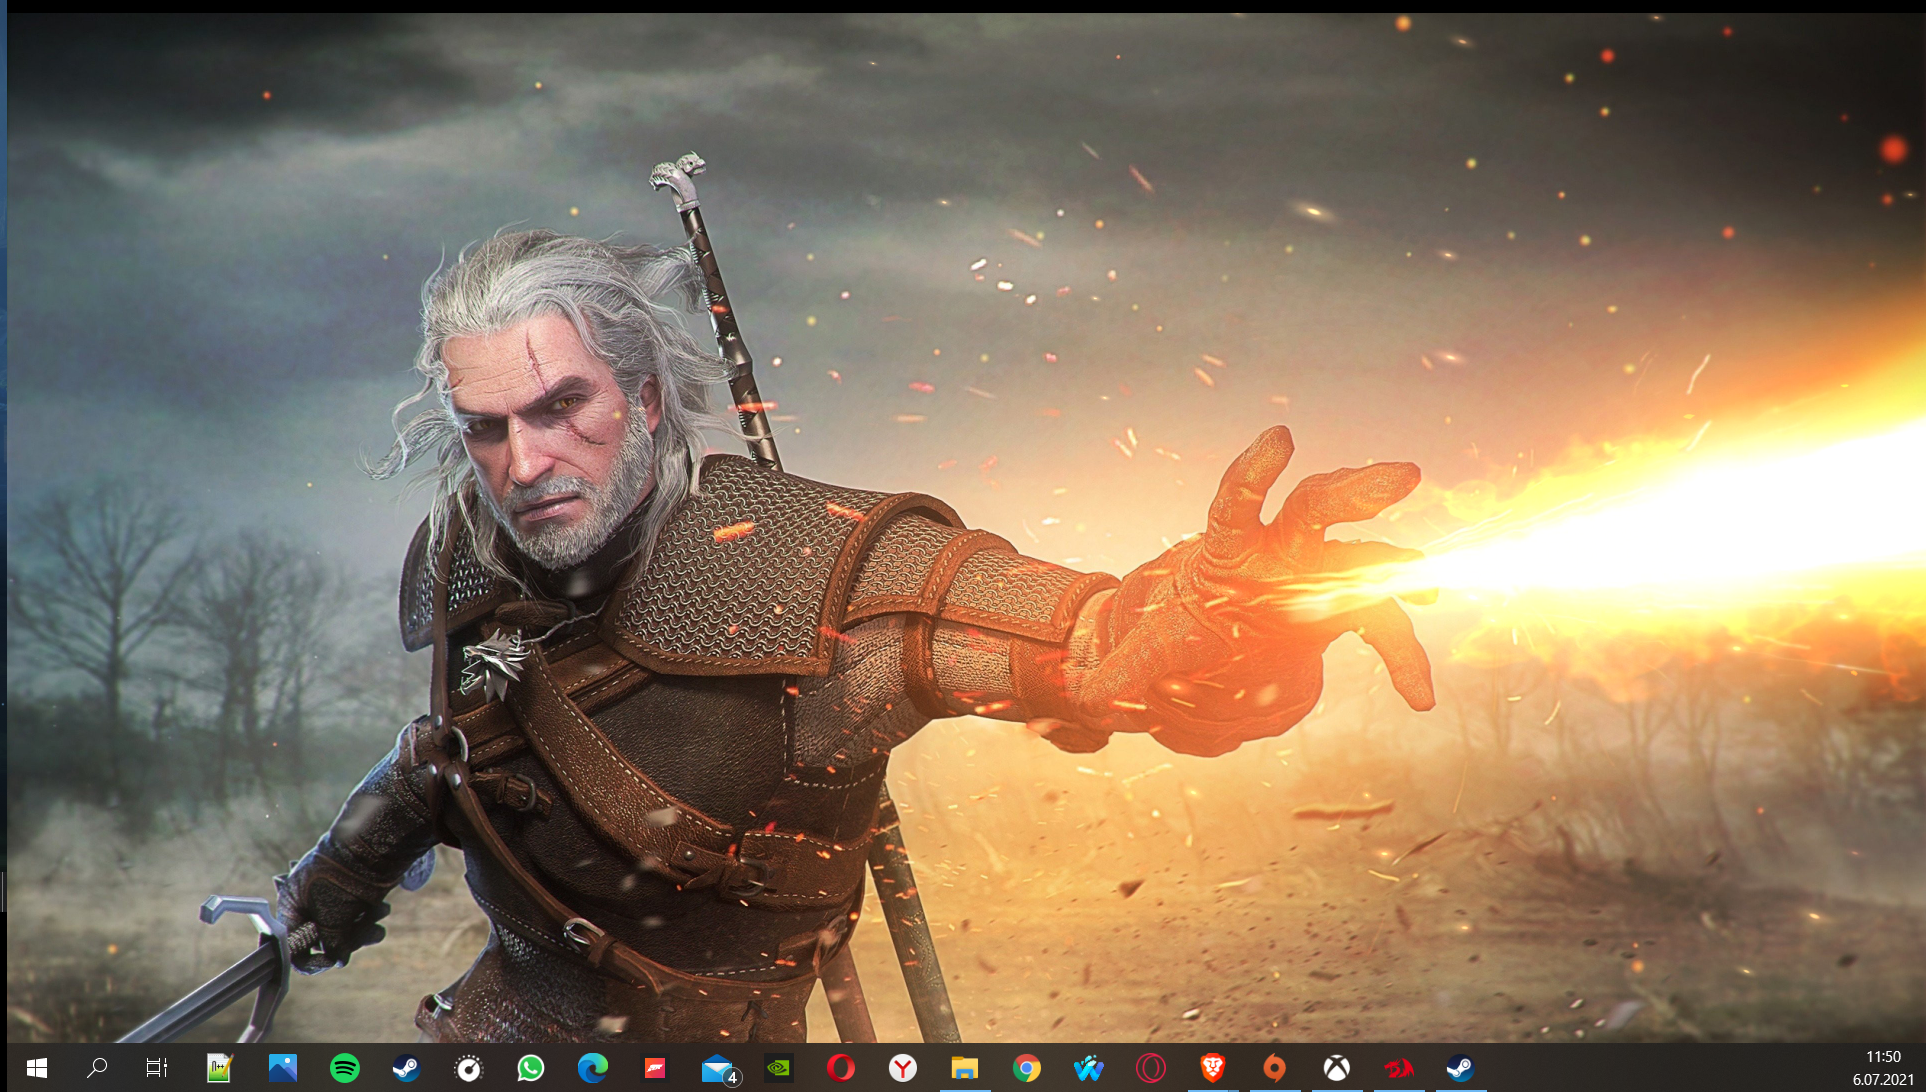The image size is (1926, 1092).
Task: Launch the solid red Opera browser
Action: point(841,1068)
